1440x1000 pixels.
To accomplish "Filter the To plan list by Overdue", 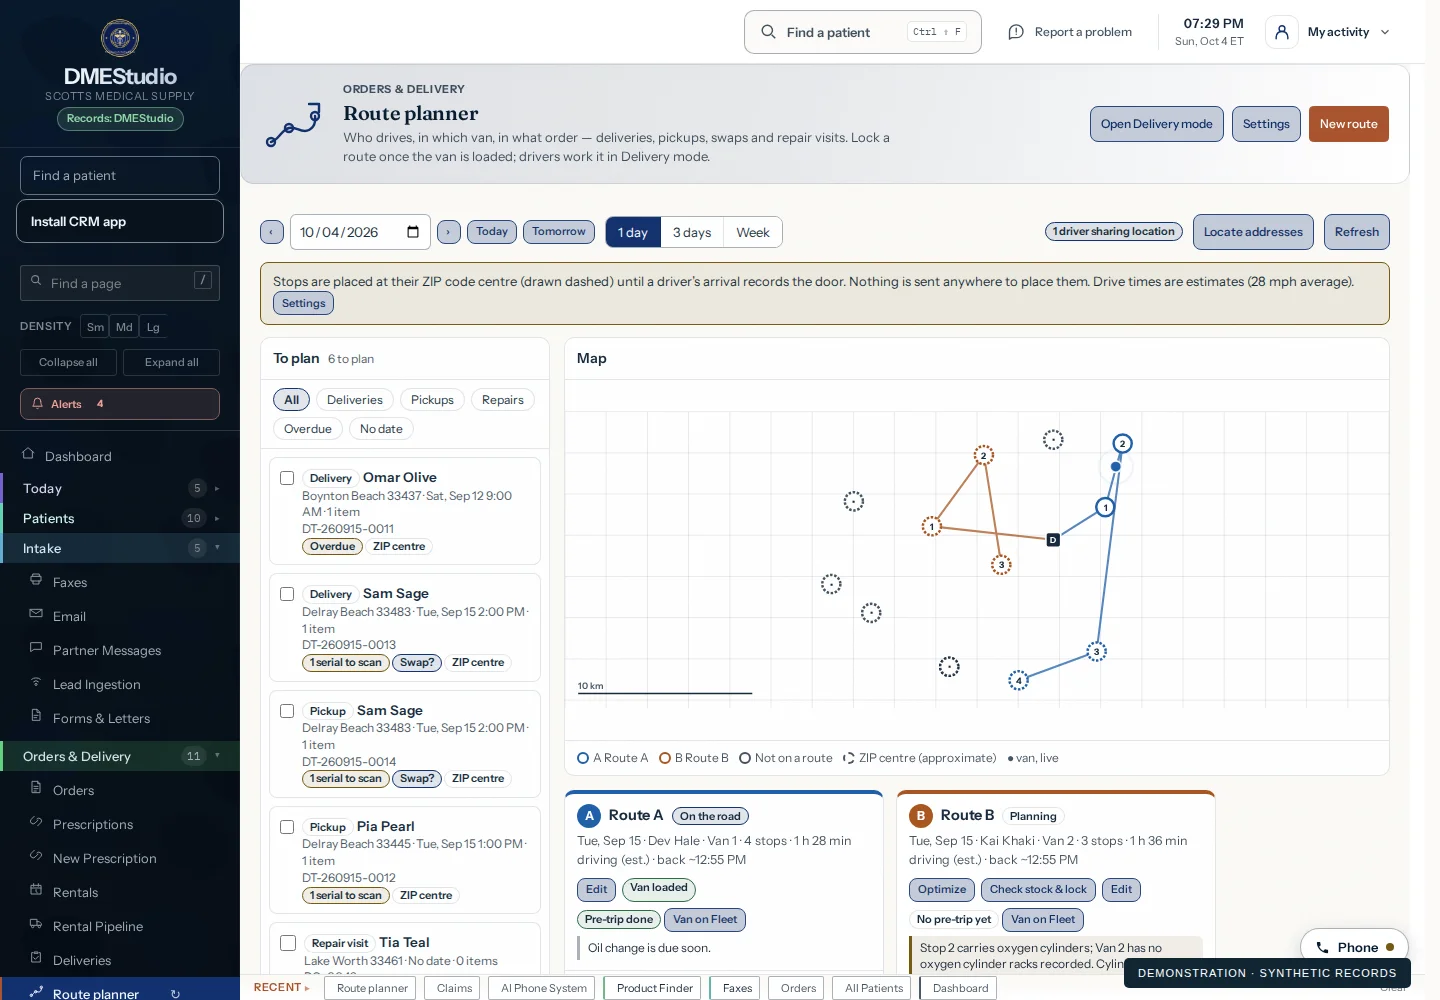I will tap(308, 429).
